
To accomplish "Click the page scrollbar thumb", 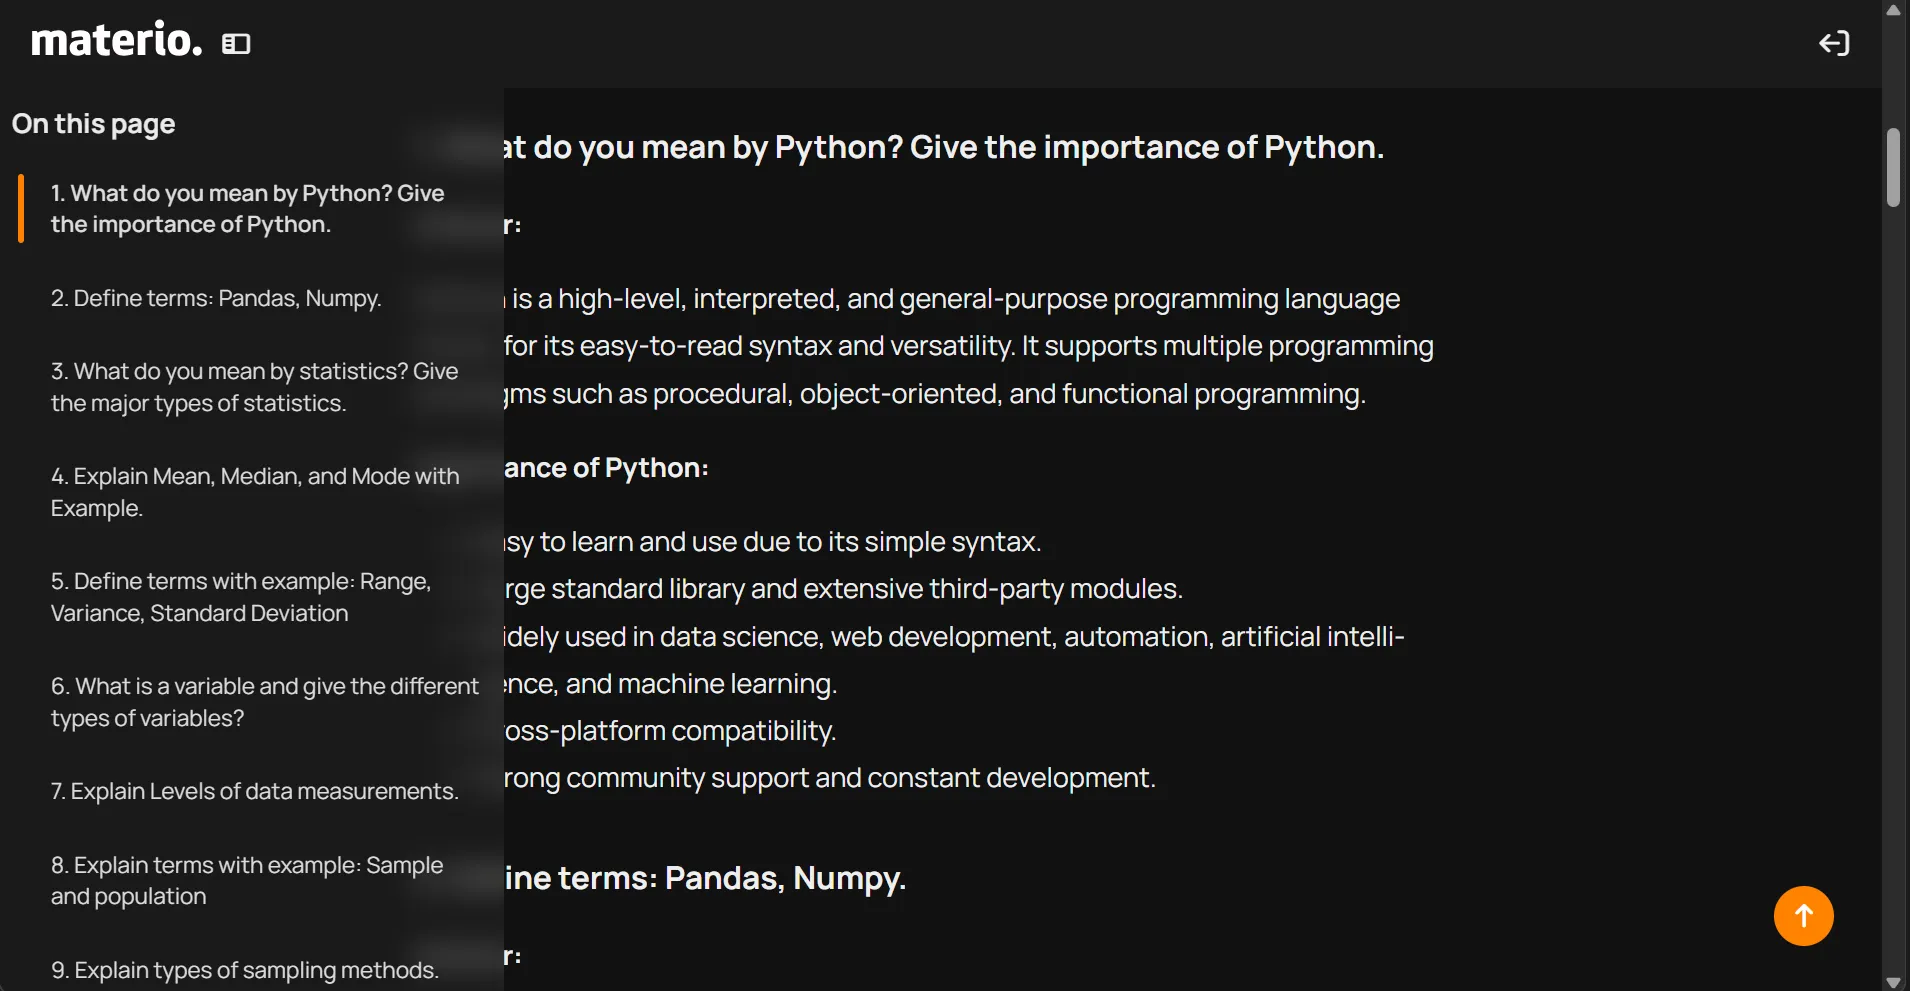I will coord(1893,168).
